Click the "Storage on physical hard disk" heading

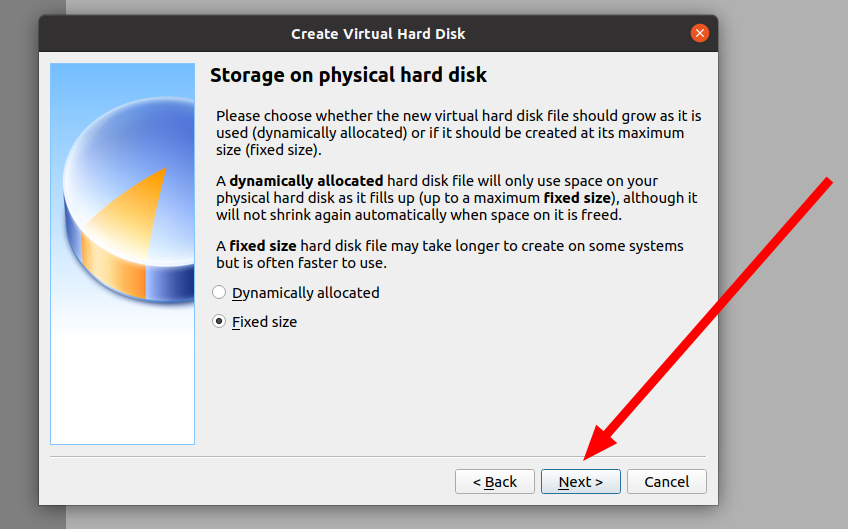click(348, 75)
